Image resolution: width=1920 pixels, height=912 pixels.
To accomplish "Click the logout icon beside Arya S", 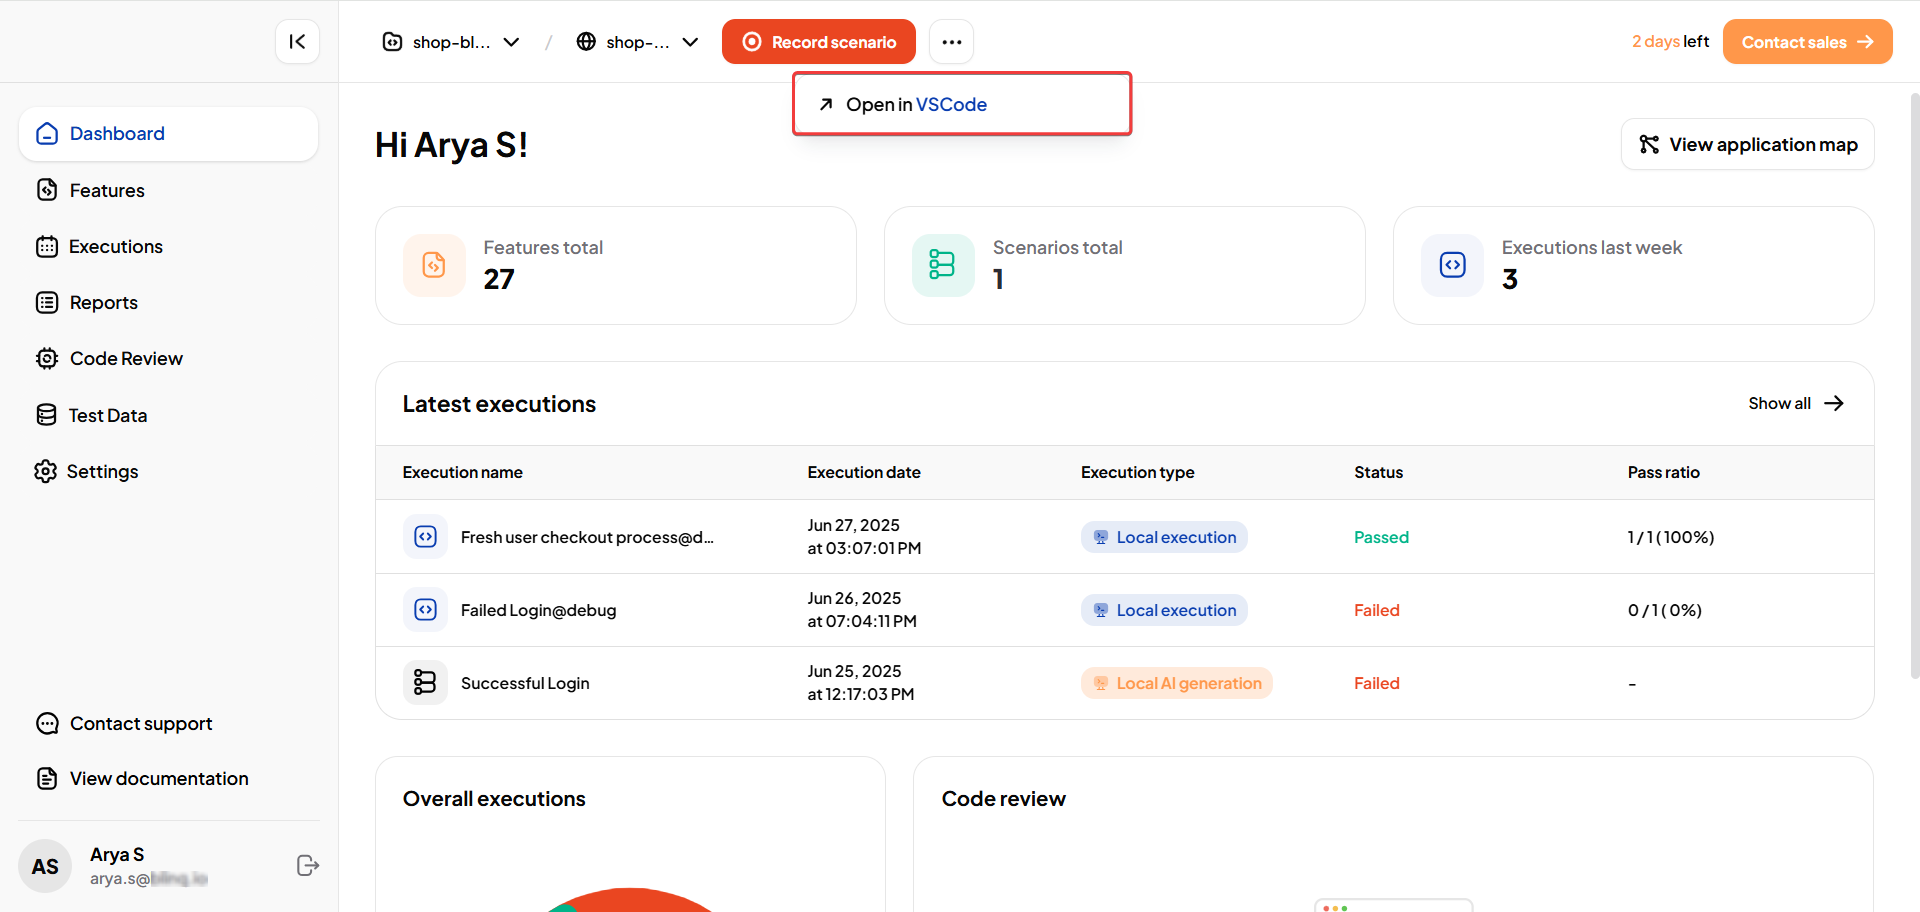I will coord(308,866).
